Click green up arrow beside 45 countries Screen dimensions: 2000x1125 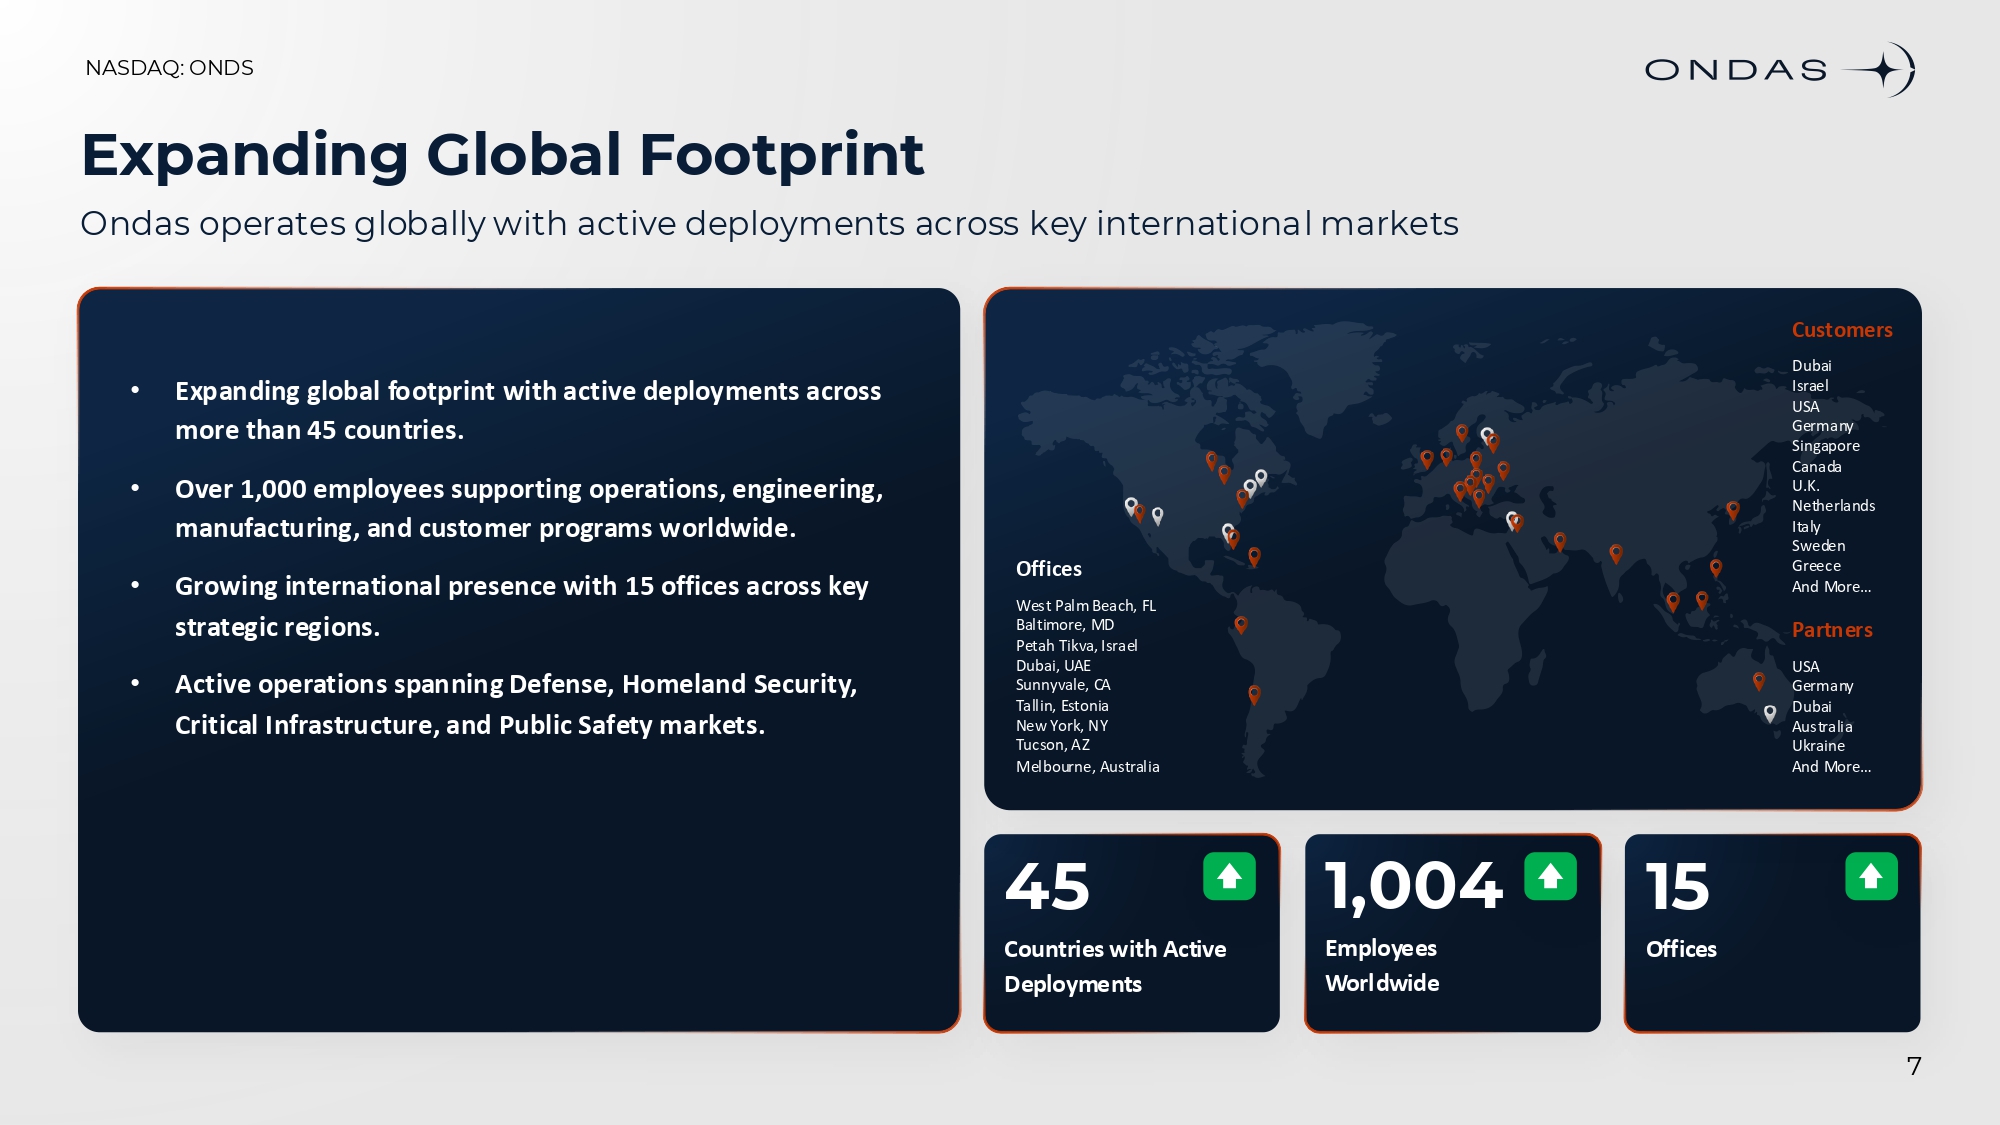1229,877
